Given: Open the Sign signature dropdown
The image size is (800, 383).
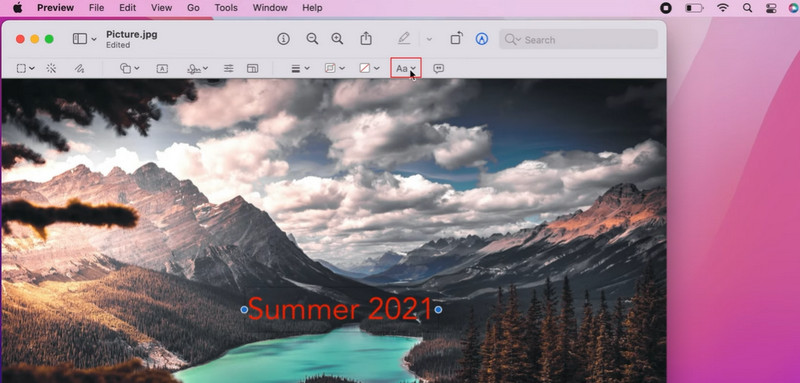Looking at the screenshot, I should [x=197, y=68].
